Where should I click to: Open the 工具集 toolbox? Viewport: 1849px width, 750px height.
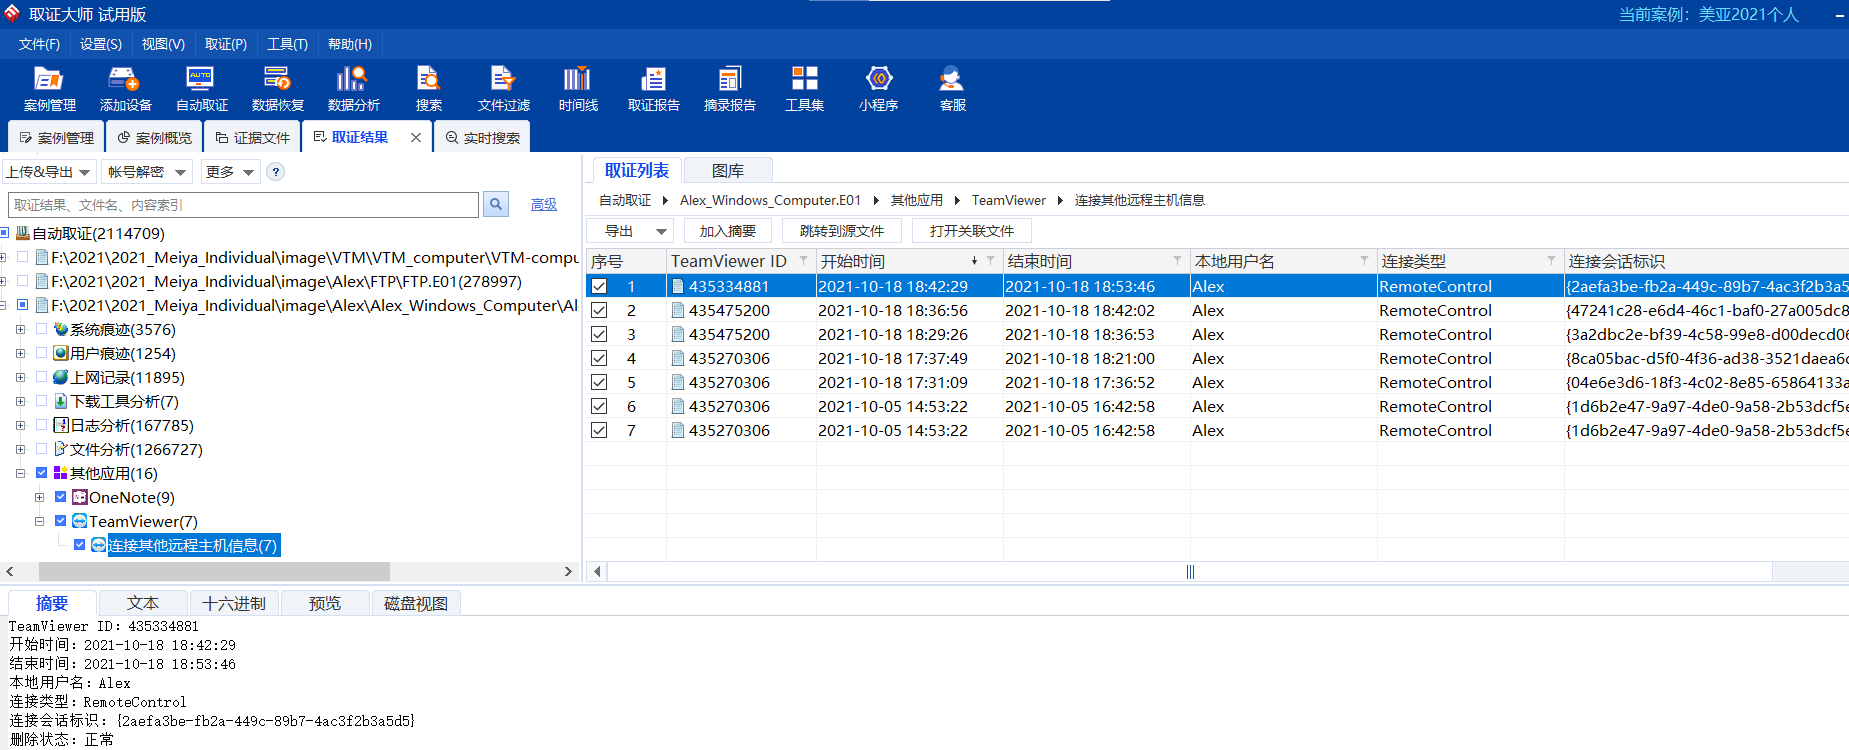point(804,89)
